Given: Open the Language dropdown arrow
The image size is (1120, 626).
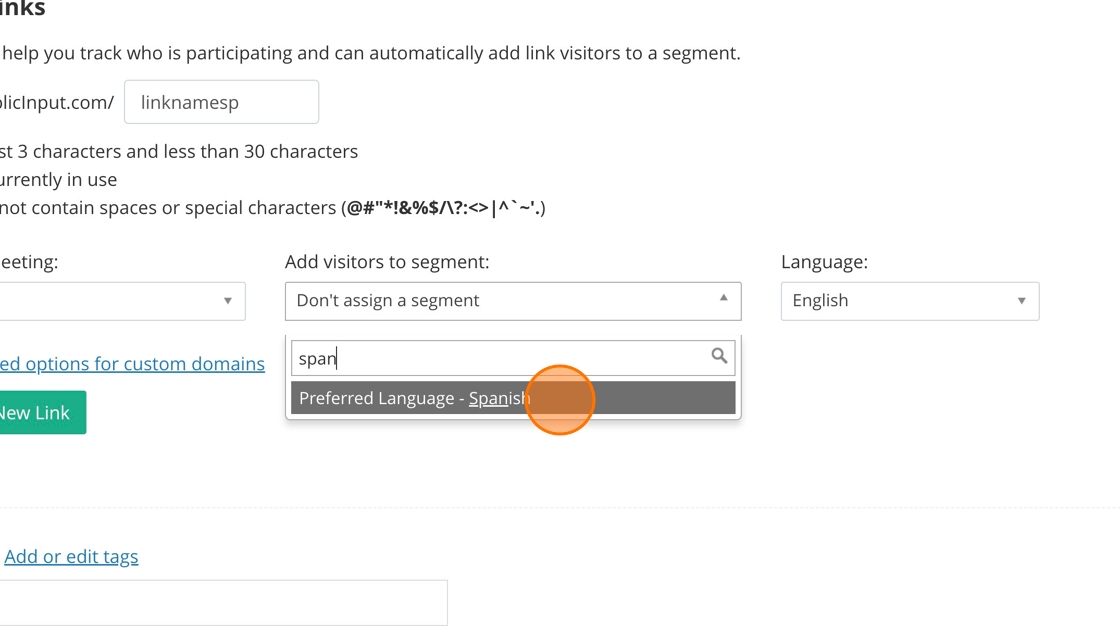Looking at the screenshot, I should tap(1021, 301).
